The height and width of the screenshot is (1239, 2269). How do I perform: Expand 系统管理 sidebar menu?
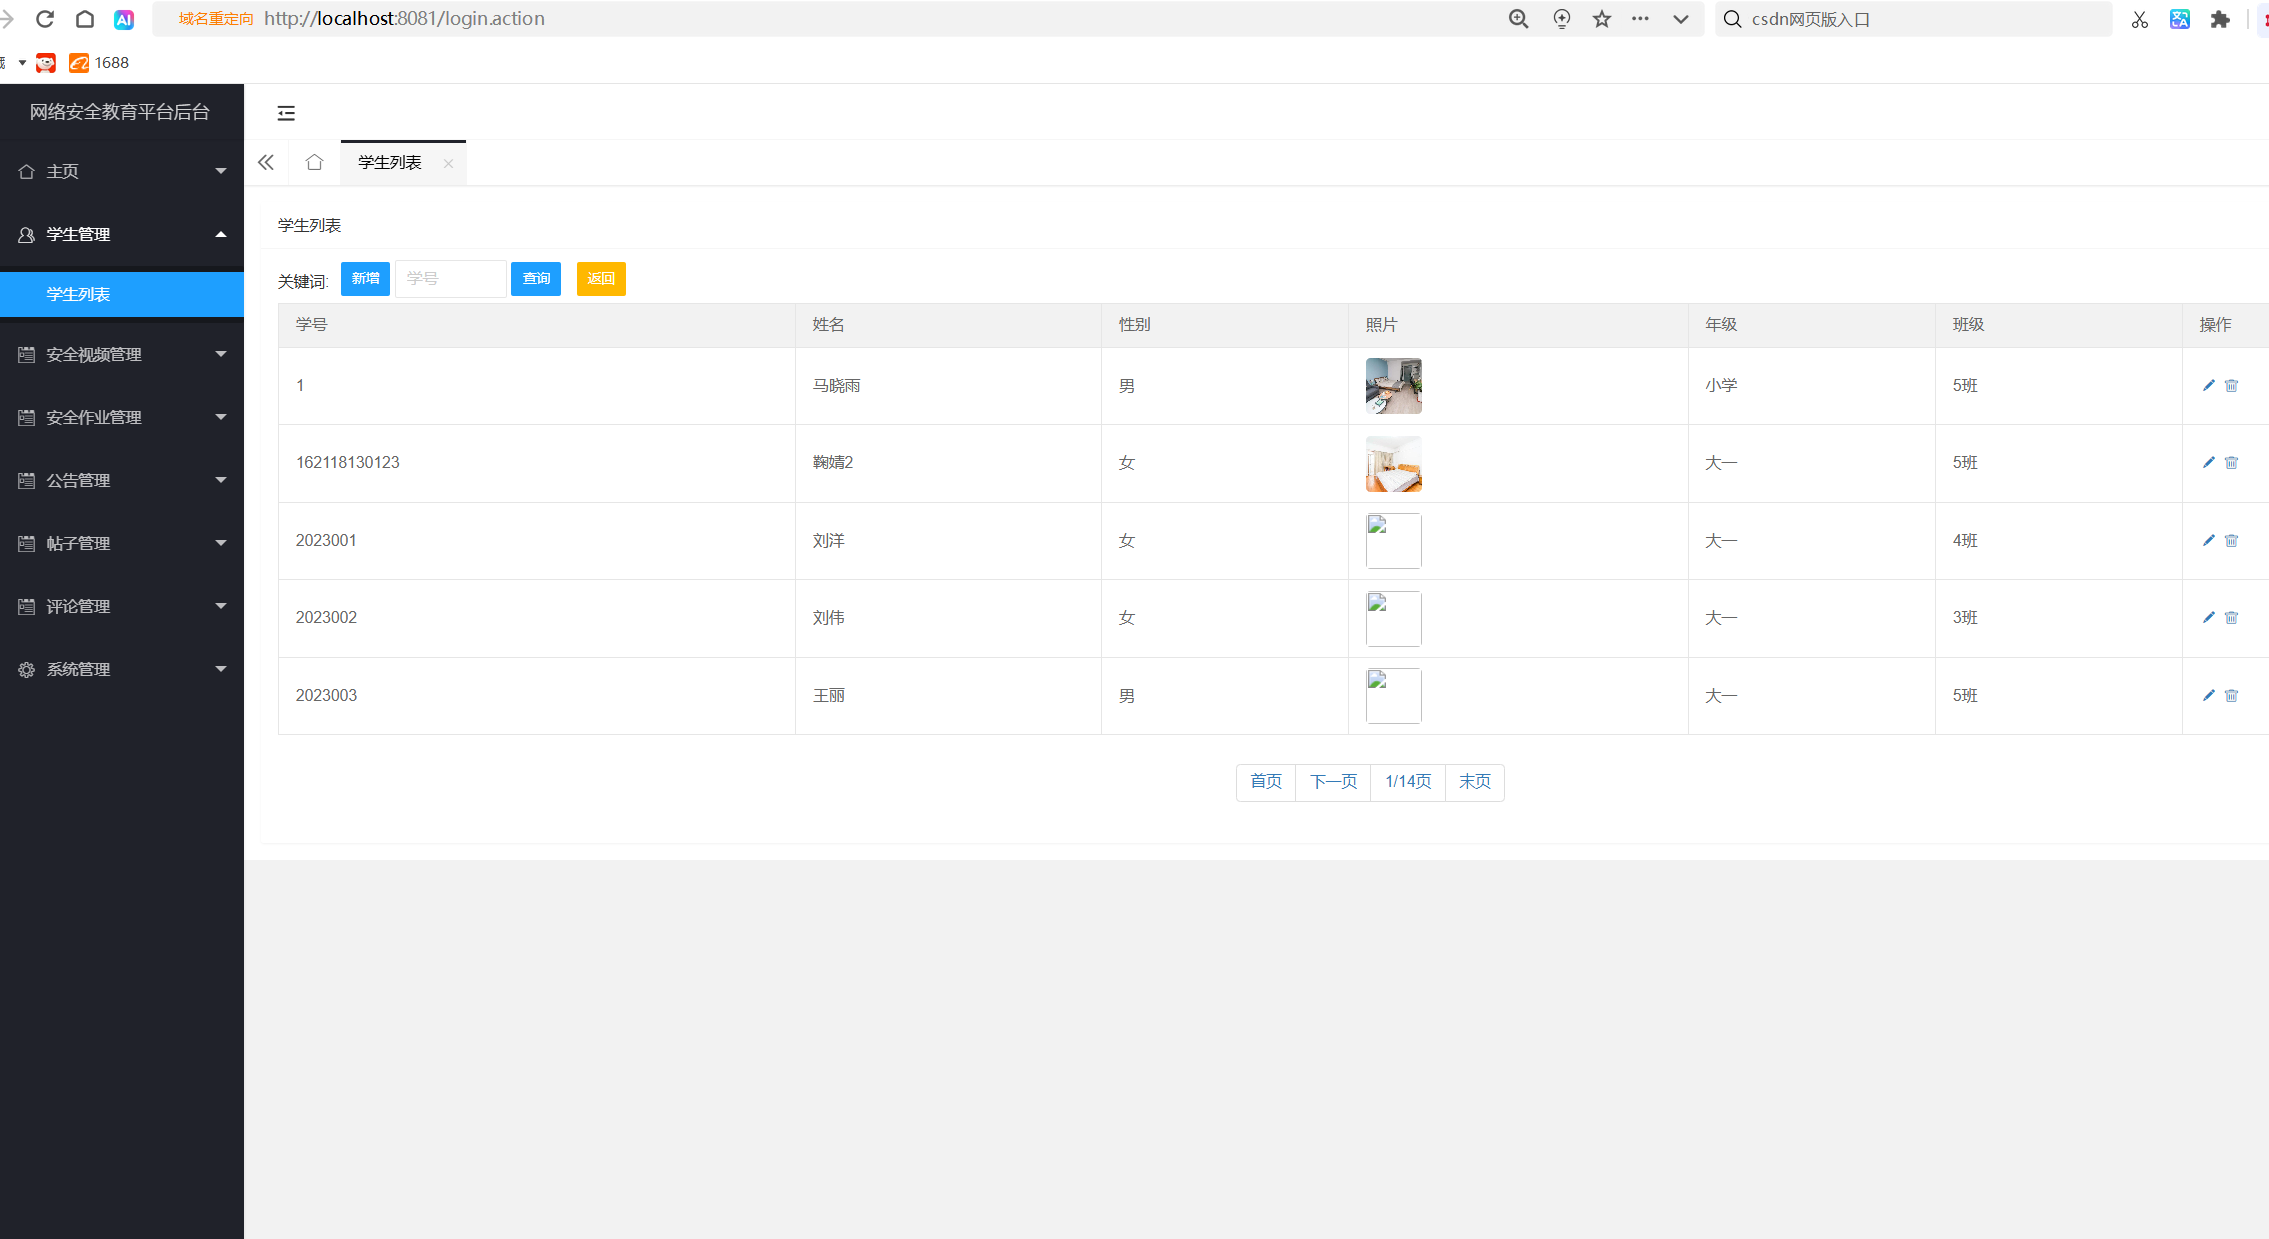pyautogui.click(x=122, y=669)
